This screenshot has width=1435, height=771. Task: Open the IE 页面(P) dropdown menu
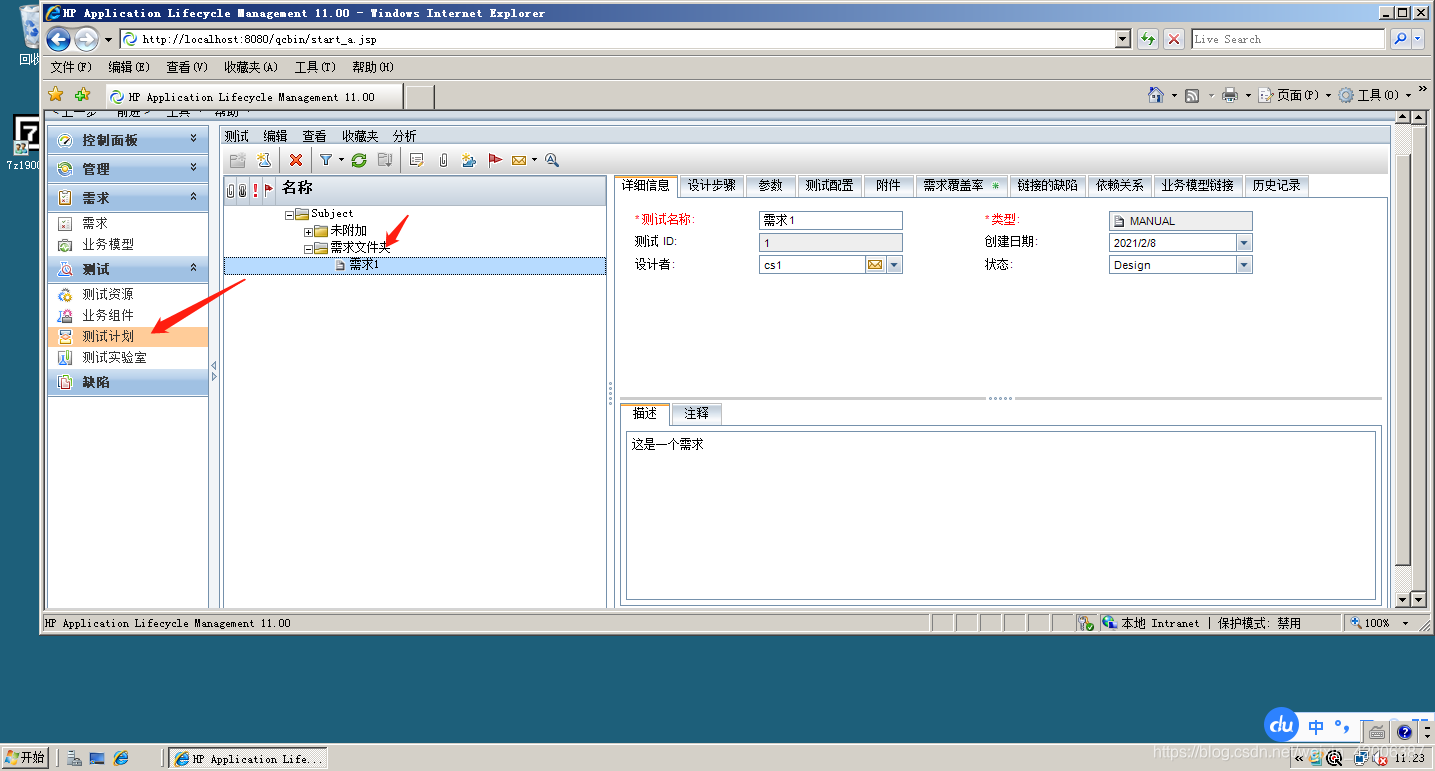click(1295, 95)
